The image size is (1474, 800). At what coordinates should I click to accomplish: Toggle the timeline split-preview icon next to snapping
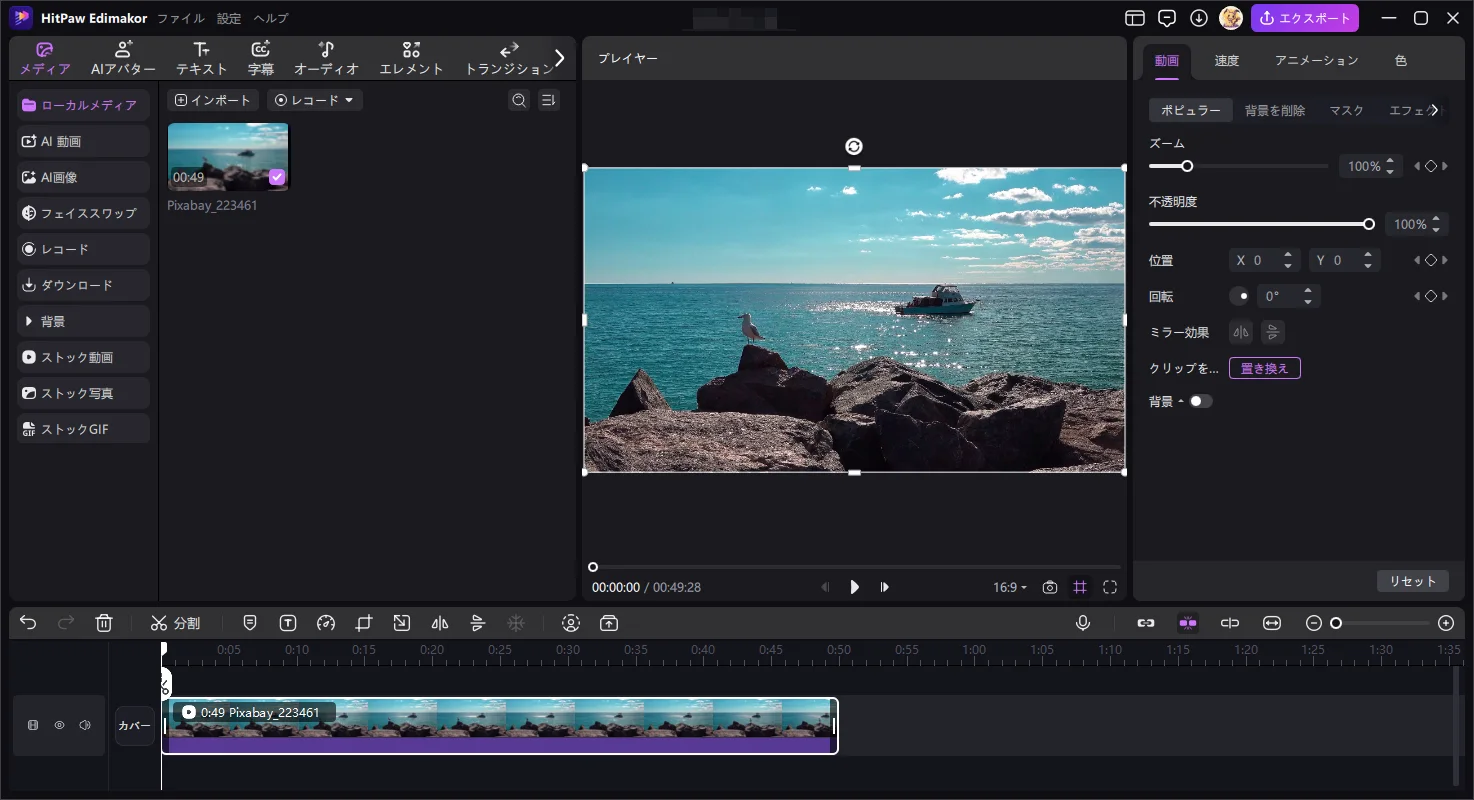click(1230, 623)
